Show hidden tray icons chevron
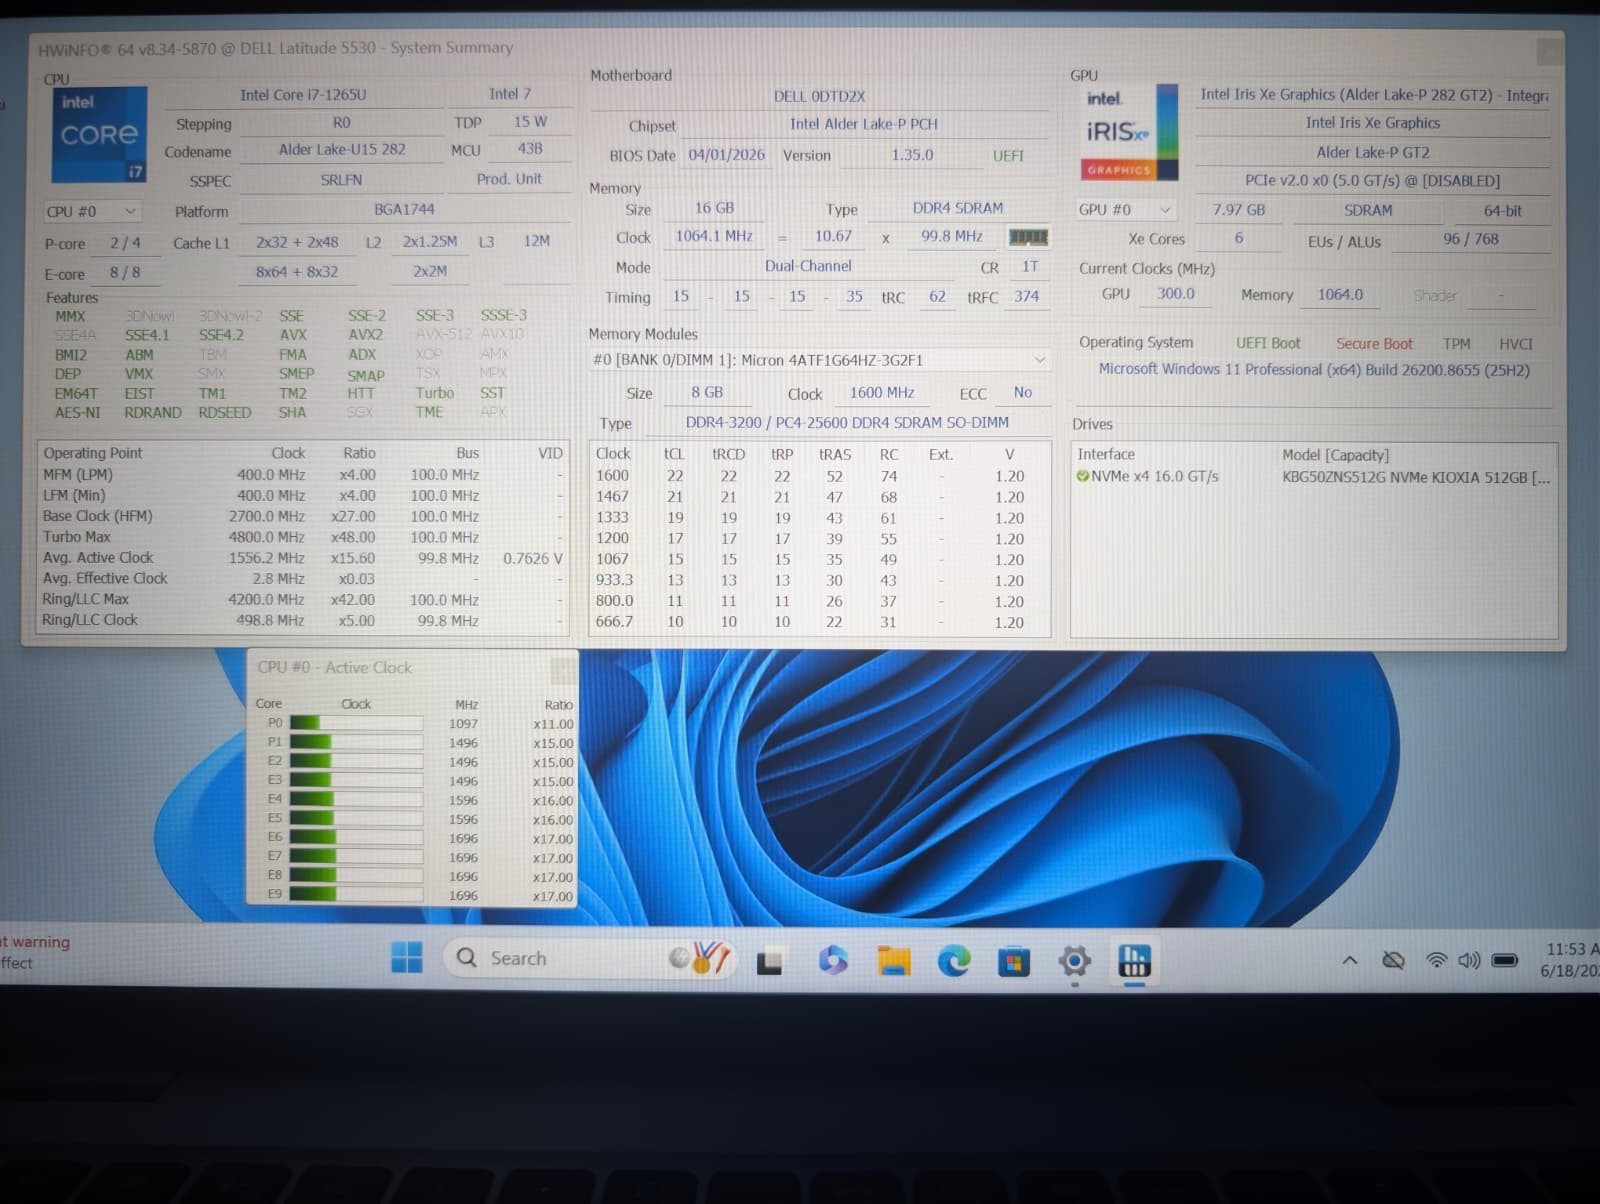The image size is (1600, 1204). 1349,960
